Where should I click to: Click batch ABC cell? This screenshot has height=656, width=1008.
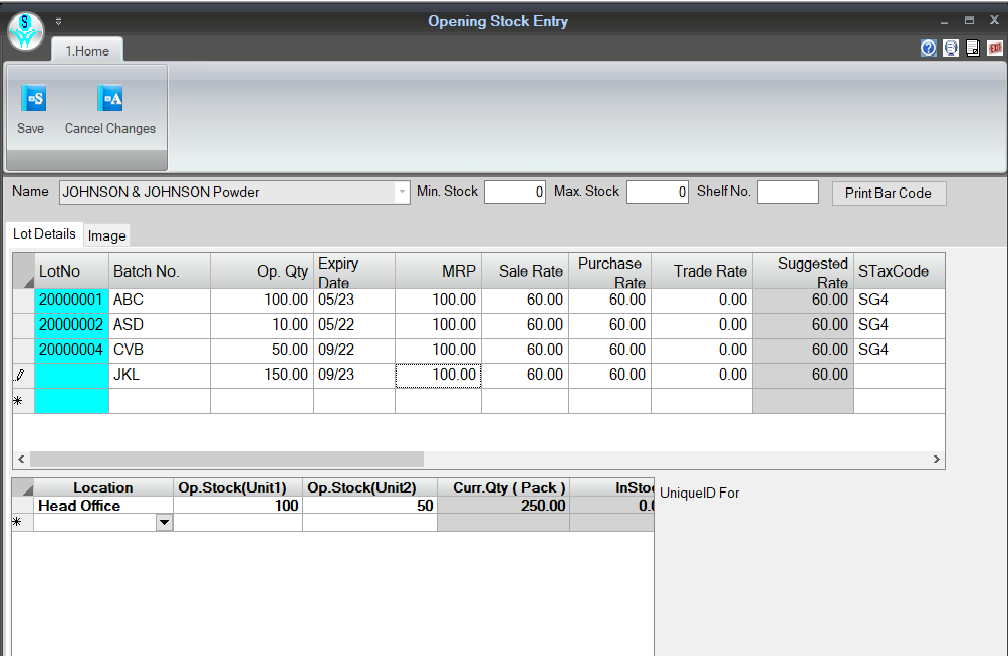(x=159, y=300)
